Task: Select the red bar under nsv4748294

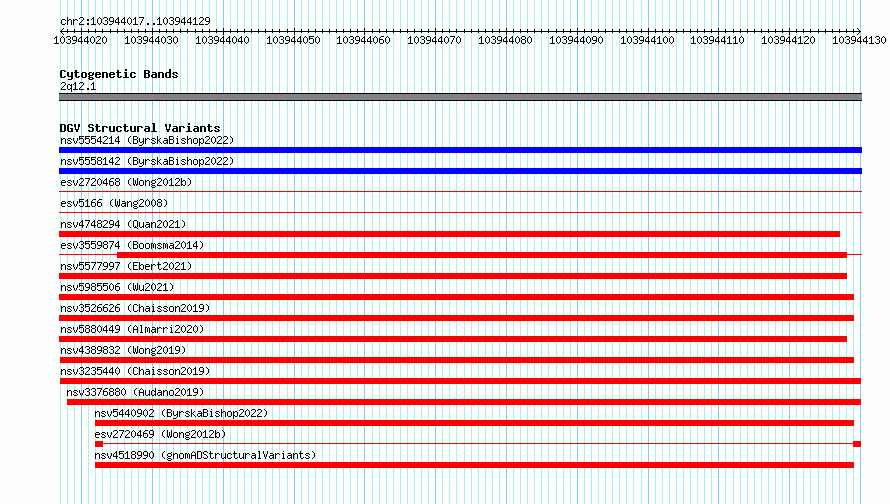Action: point(450,234)
